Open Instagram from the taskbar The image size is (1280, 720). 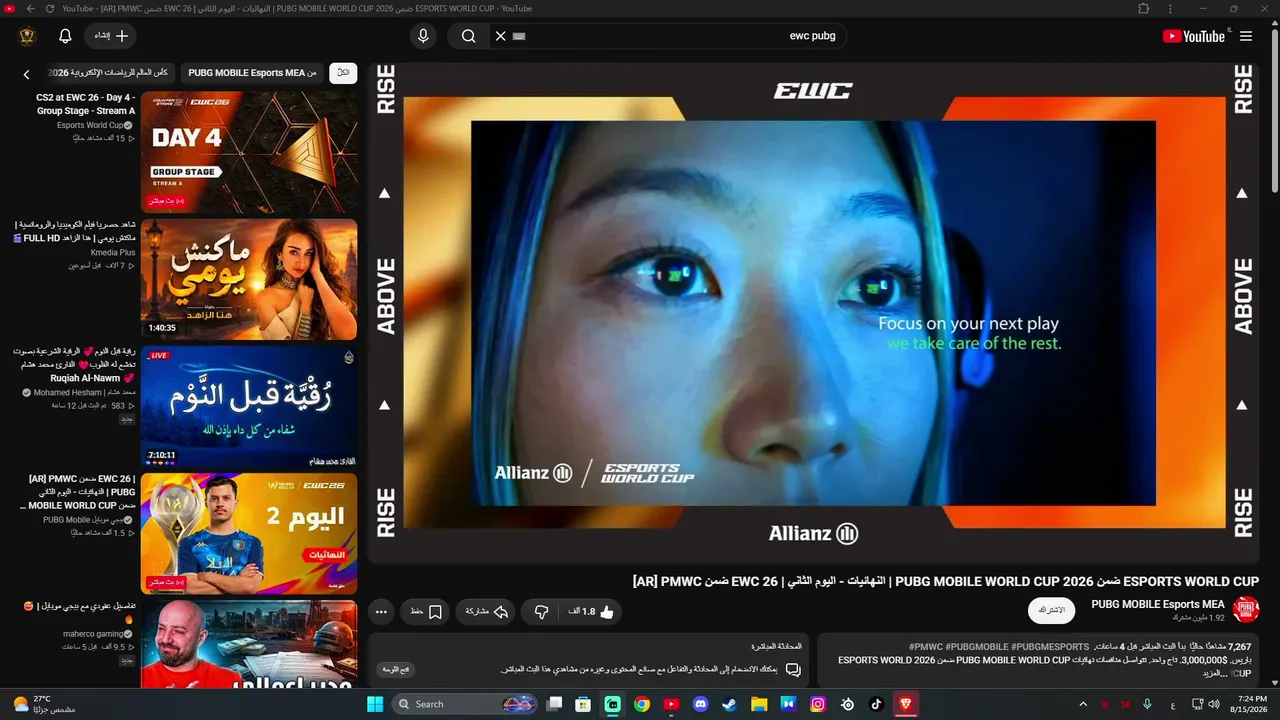pyautogui.click(x=817, y=704)
